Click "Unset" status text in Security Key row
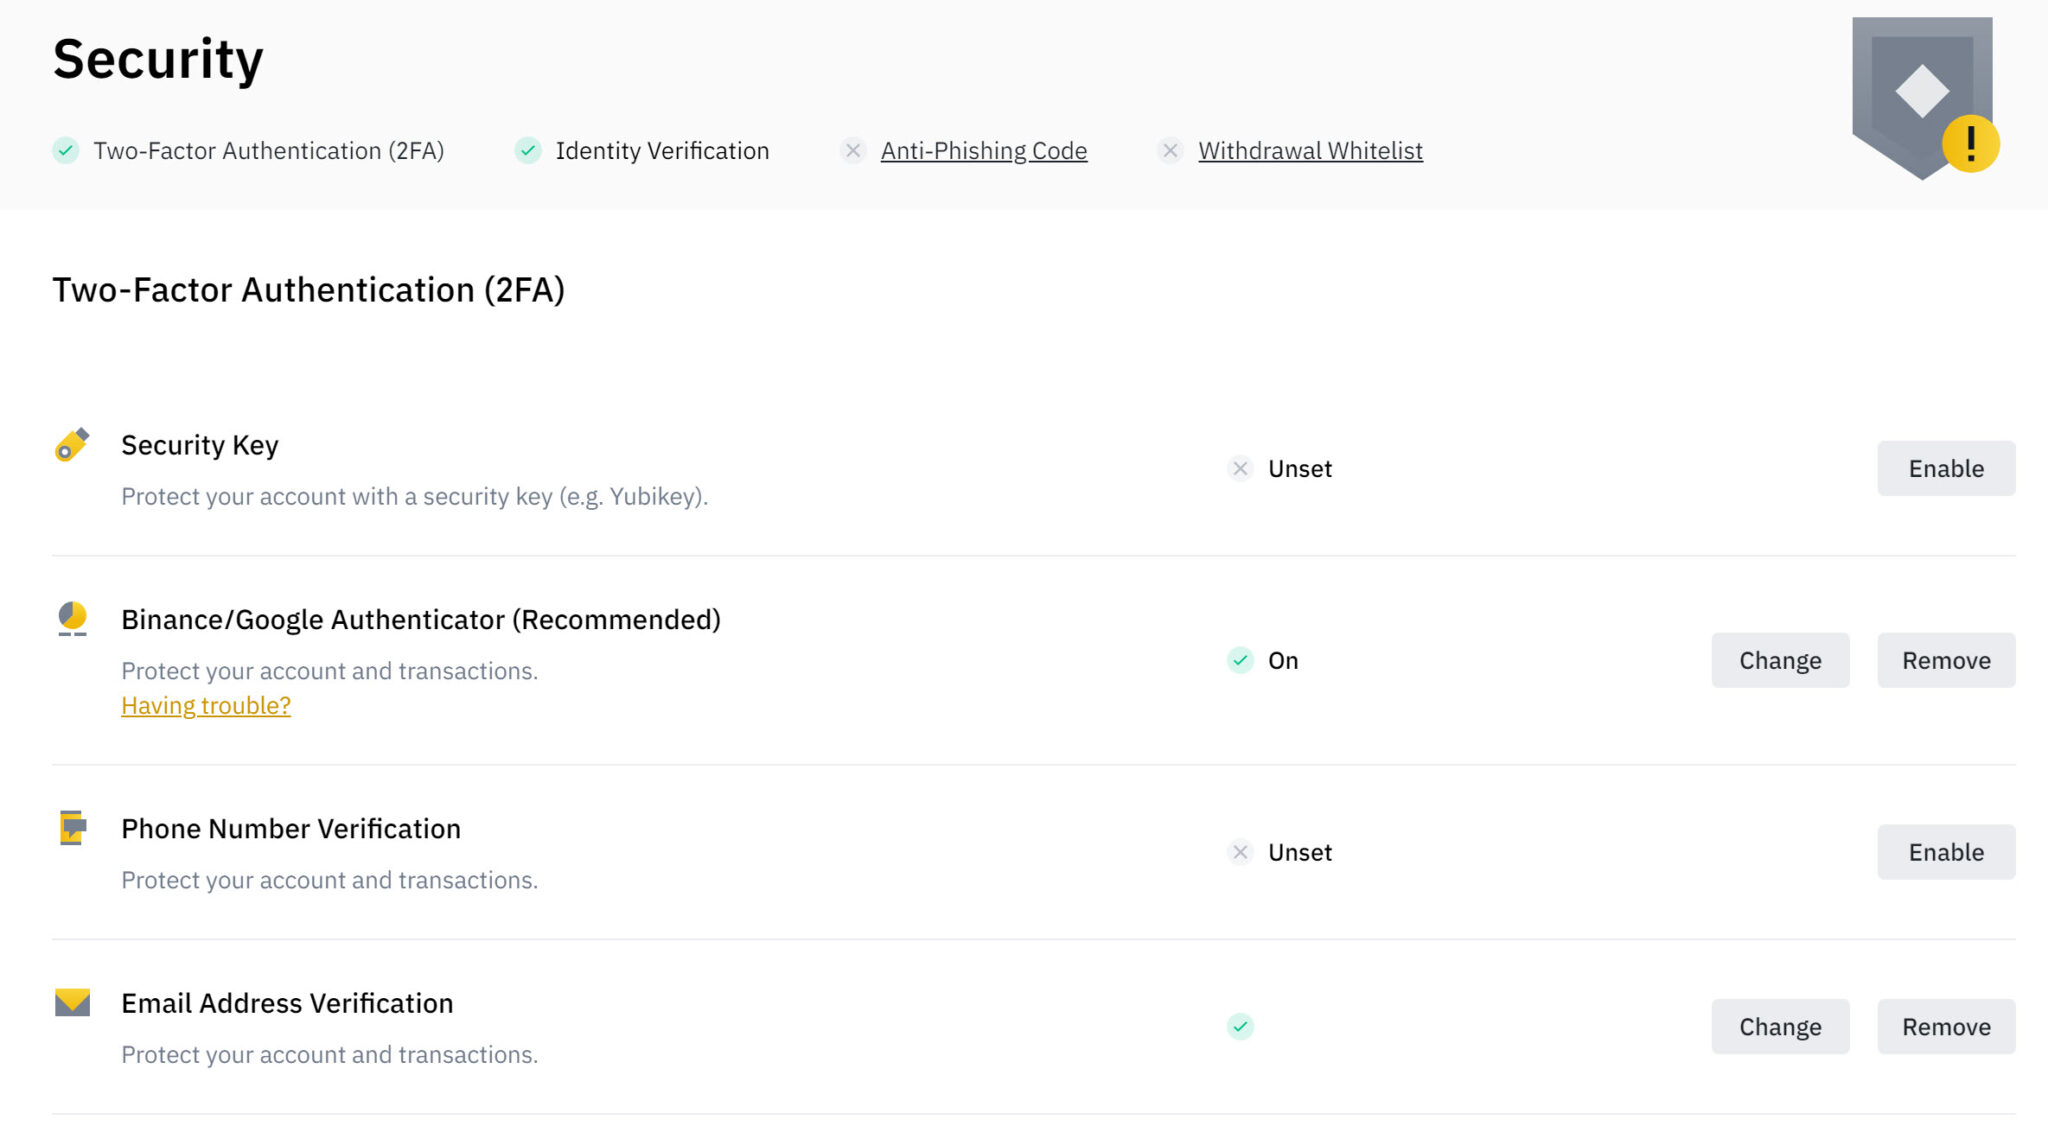This screenshot has height=1126, width=2048. click(1300, 469)
